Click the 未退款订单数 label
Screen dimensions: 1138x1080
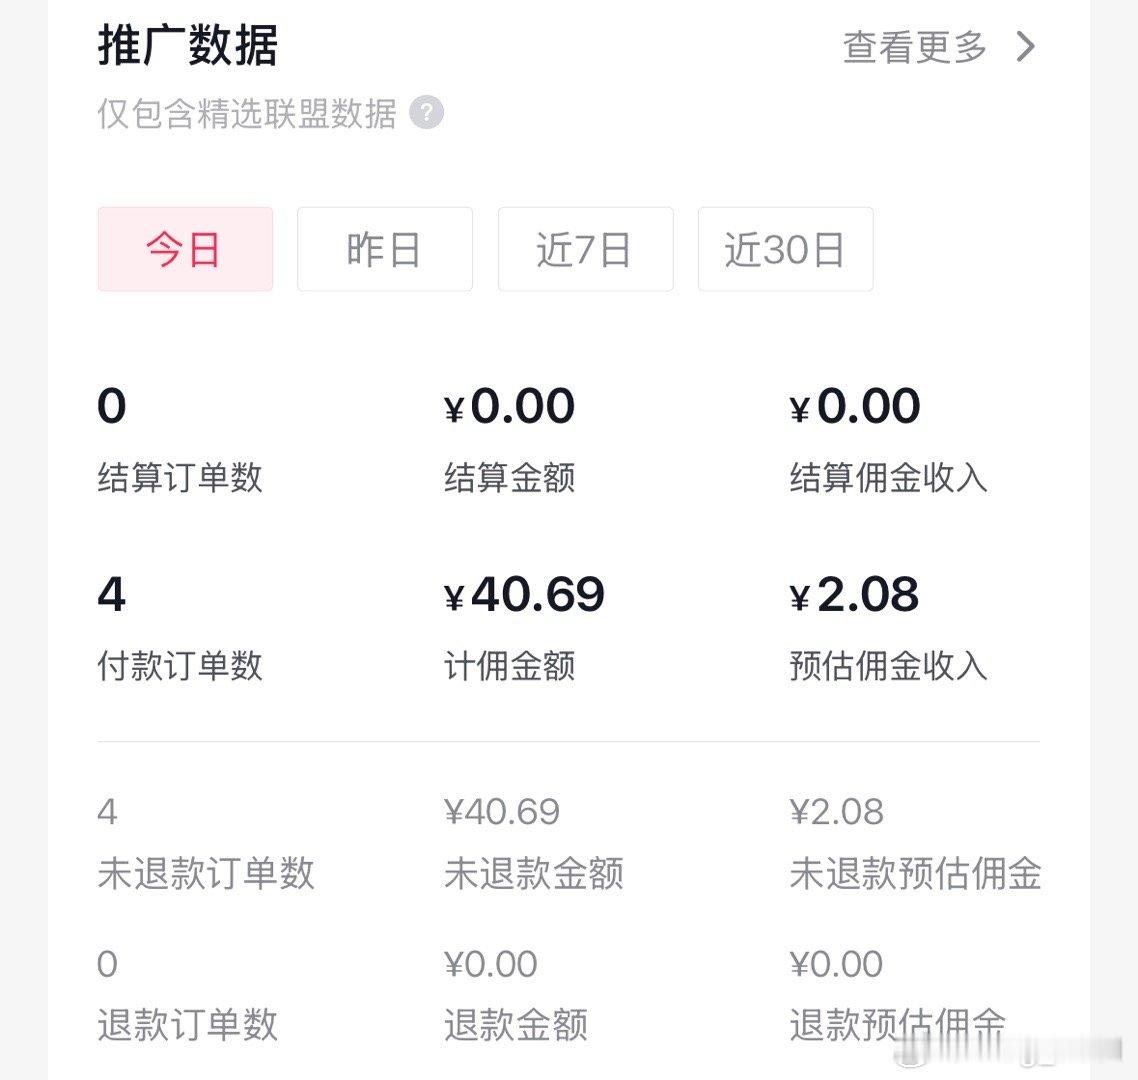[x=206, y=872]
